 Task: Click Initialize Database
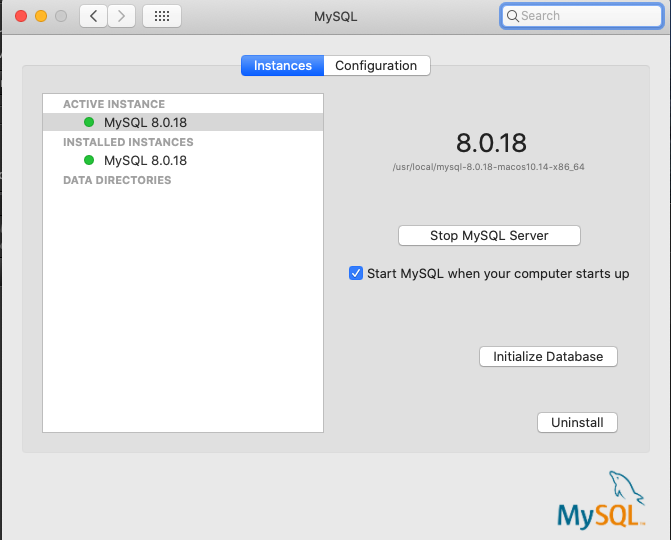point(548,356)
